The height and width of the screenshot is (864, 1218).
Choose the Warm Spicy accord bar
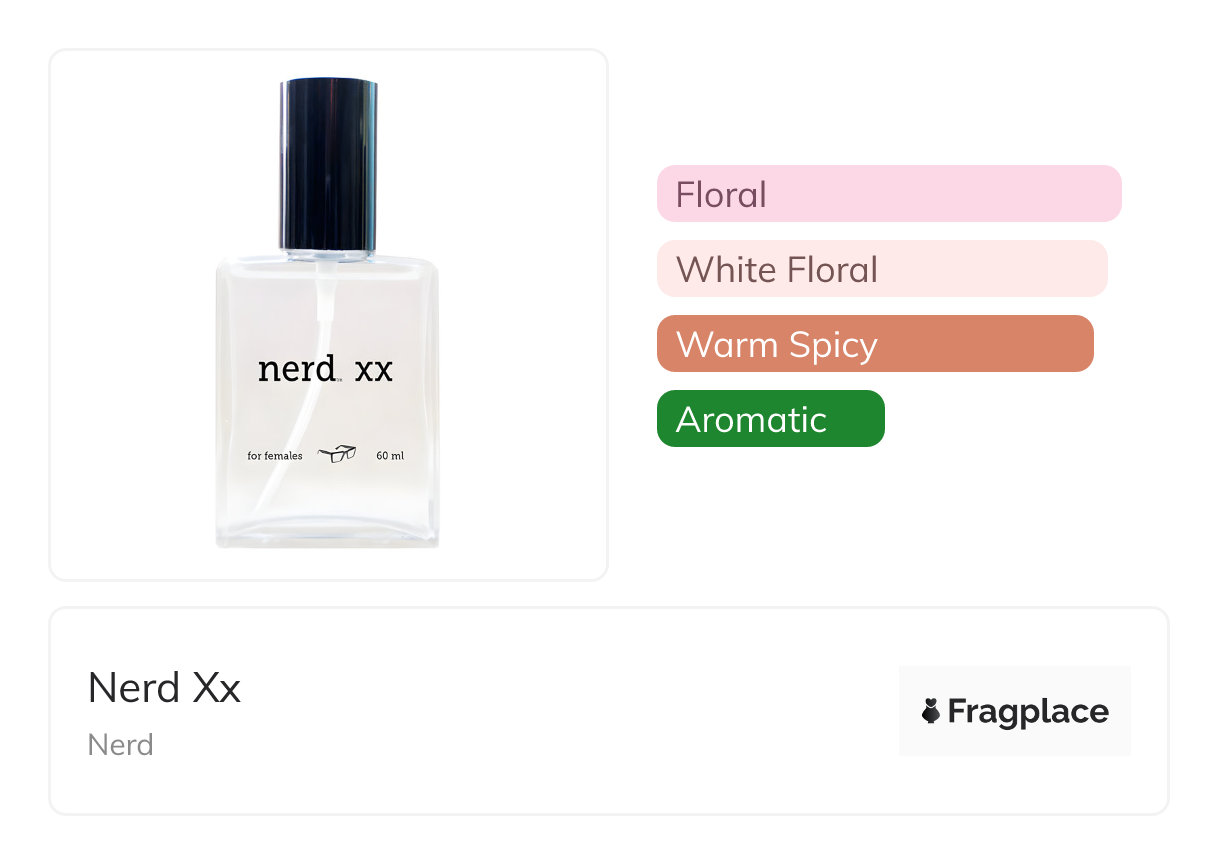tap(874, 344)
